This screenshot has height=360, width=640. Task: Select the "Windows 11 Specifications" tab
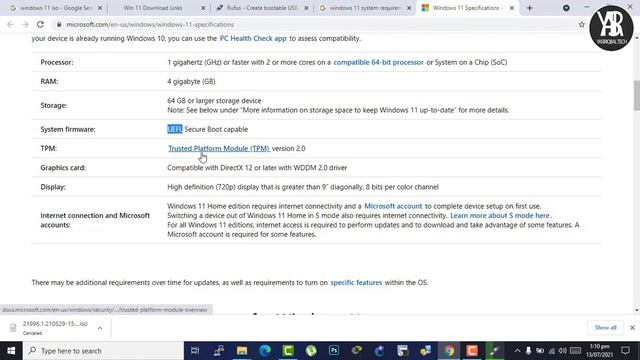[466, 8]
